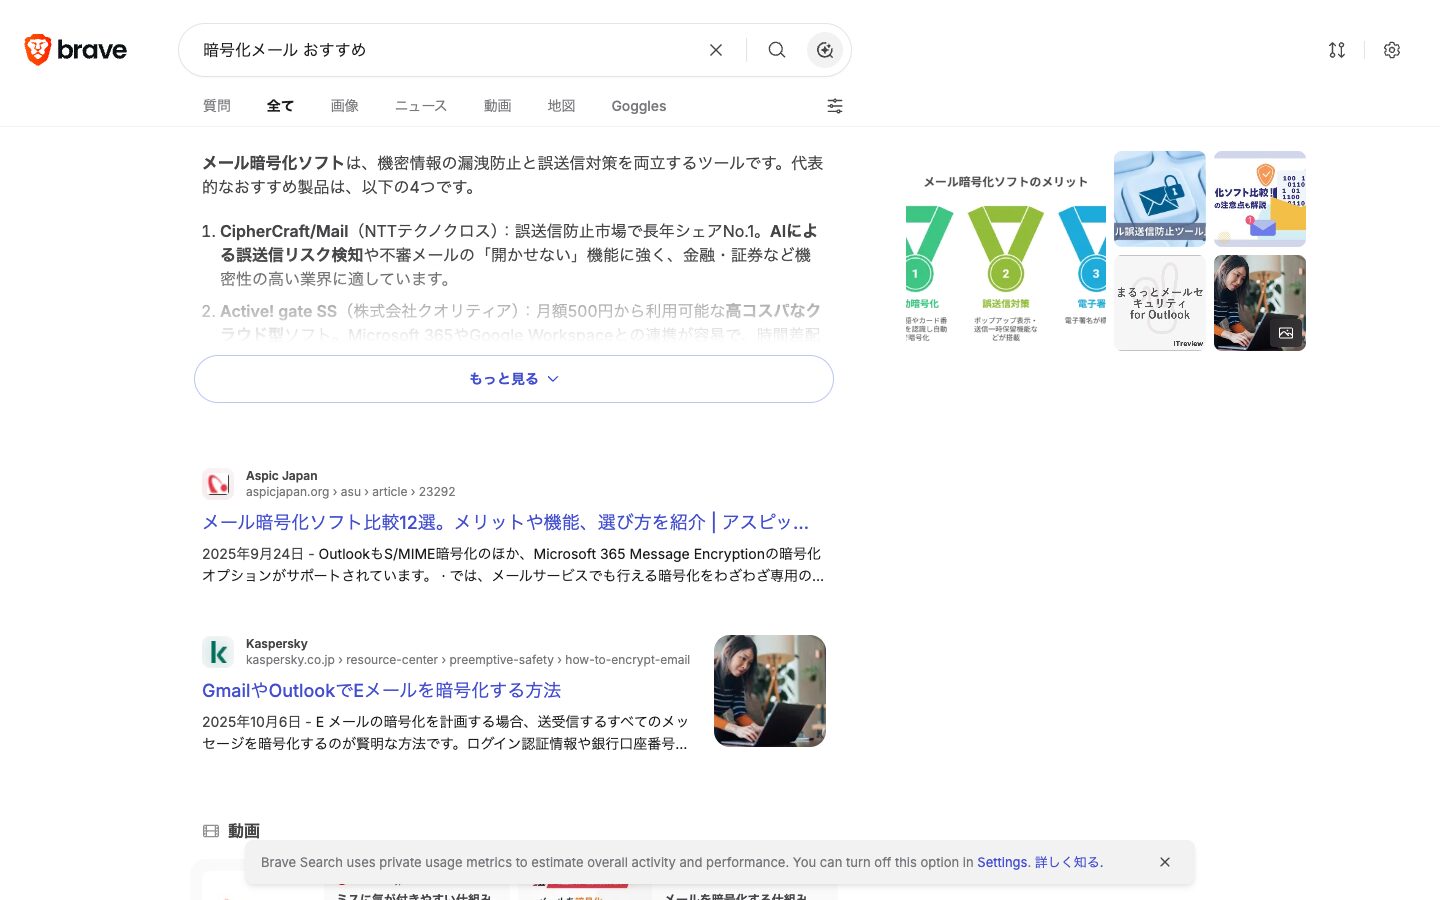Click the film icon beside 動画 section

(211, 831)
